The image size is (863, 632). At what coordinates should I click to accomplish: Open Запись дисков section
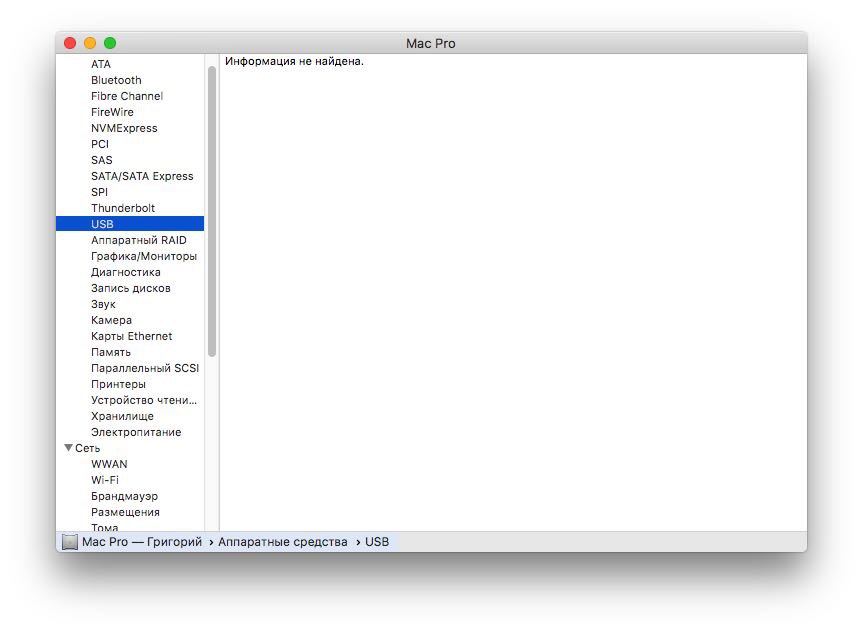[x=130, y=288]
